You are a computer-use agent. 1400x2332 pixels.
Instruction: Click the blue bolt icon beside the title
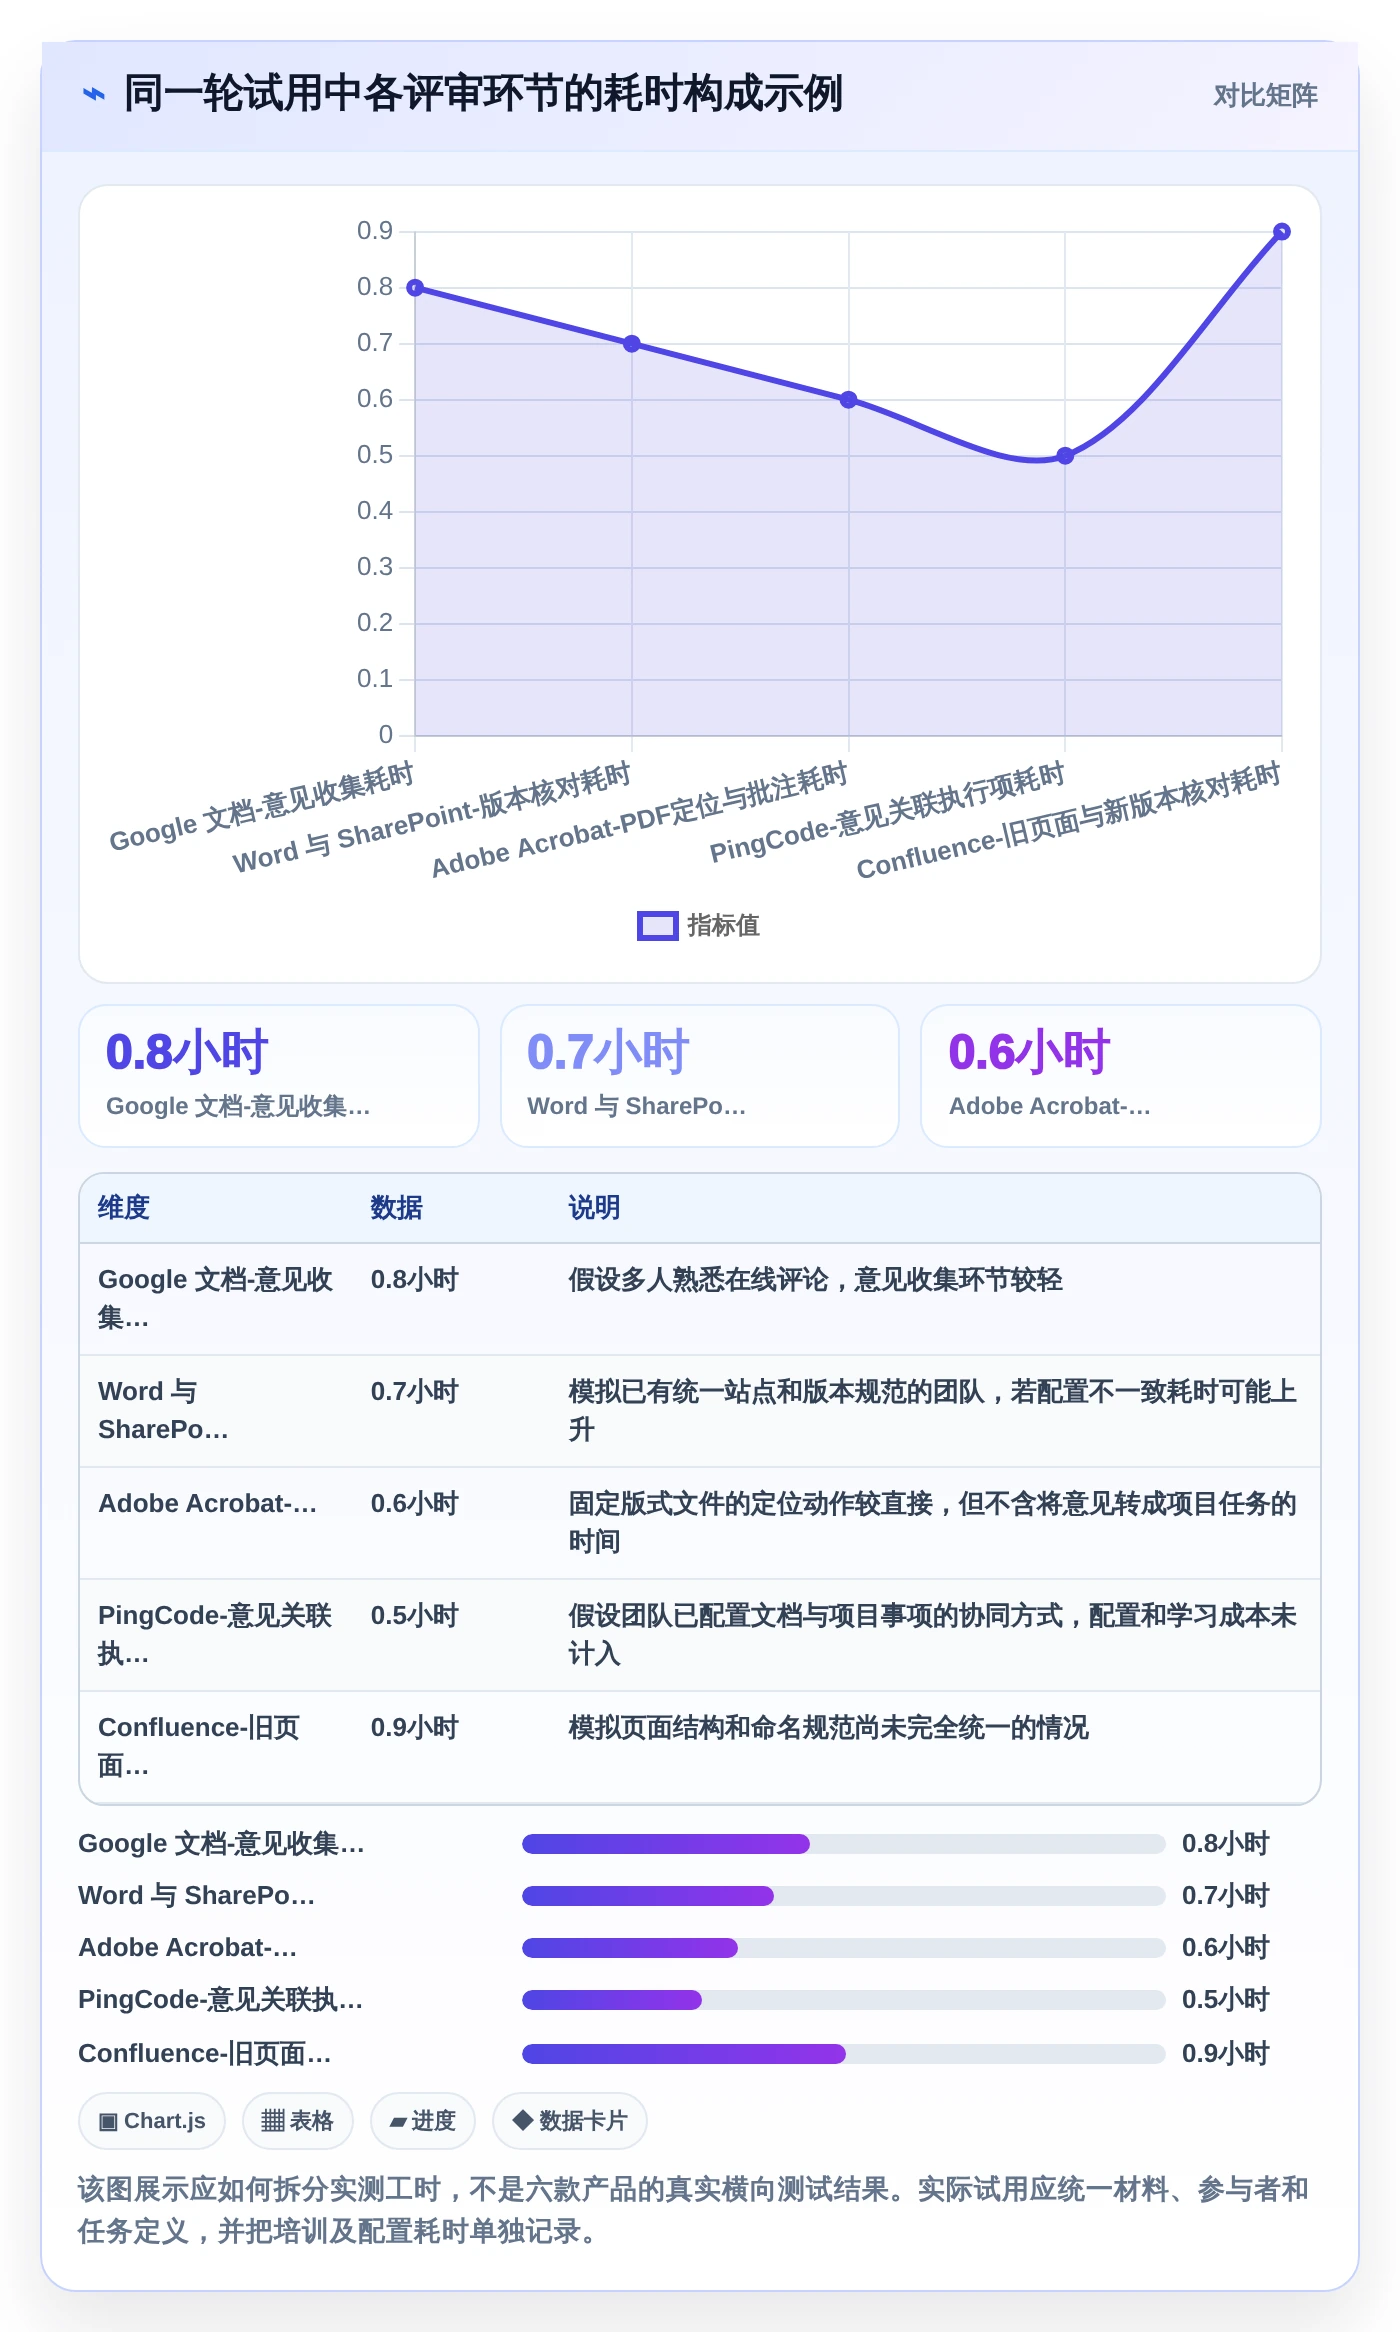click(94, 95)
